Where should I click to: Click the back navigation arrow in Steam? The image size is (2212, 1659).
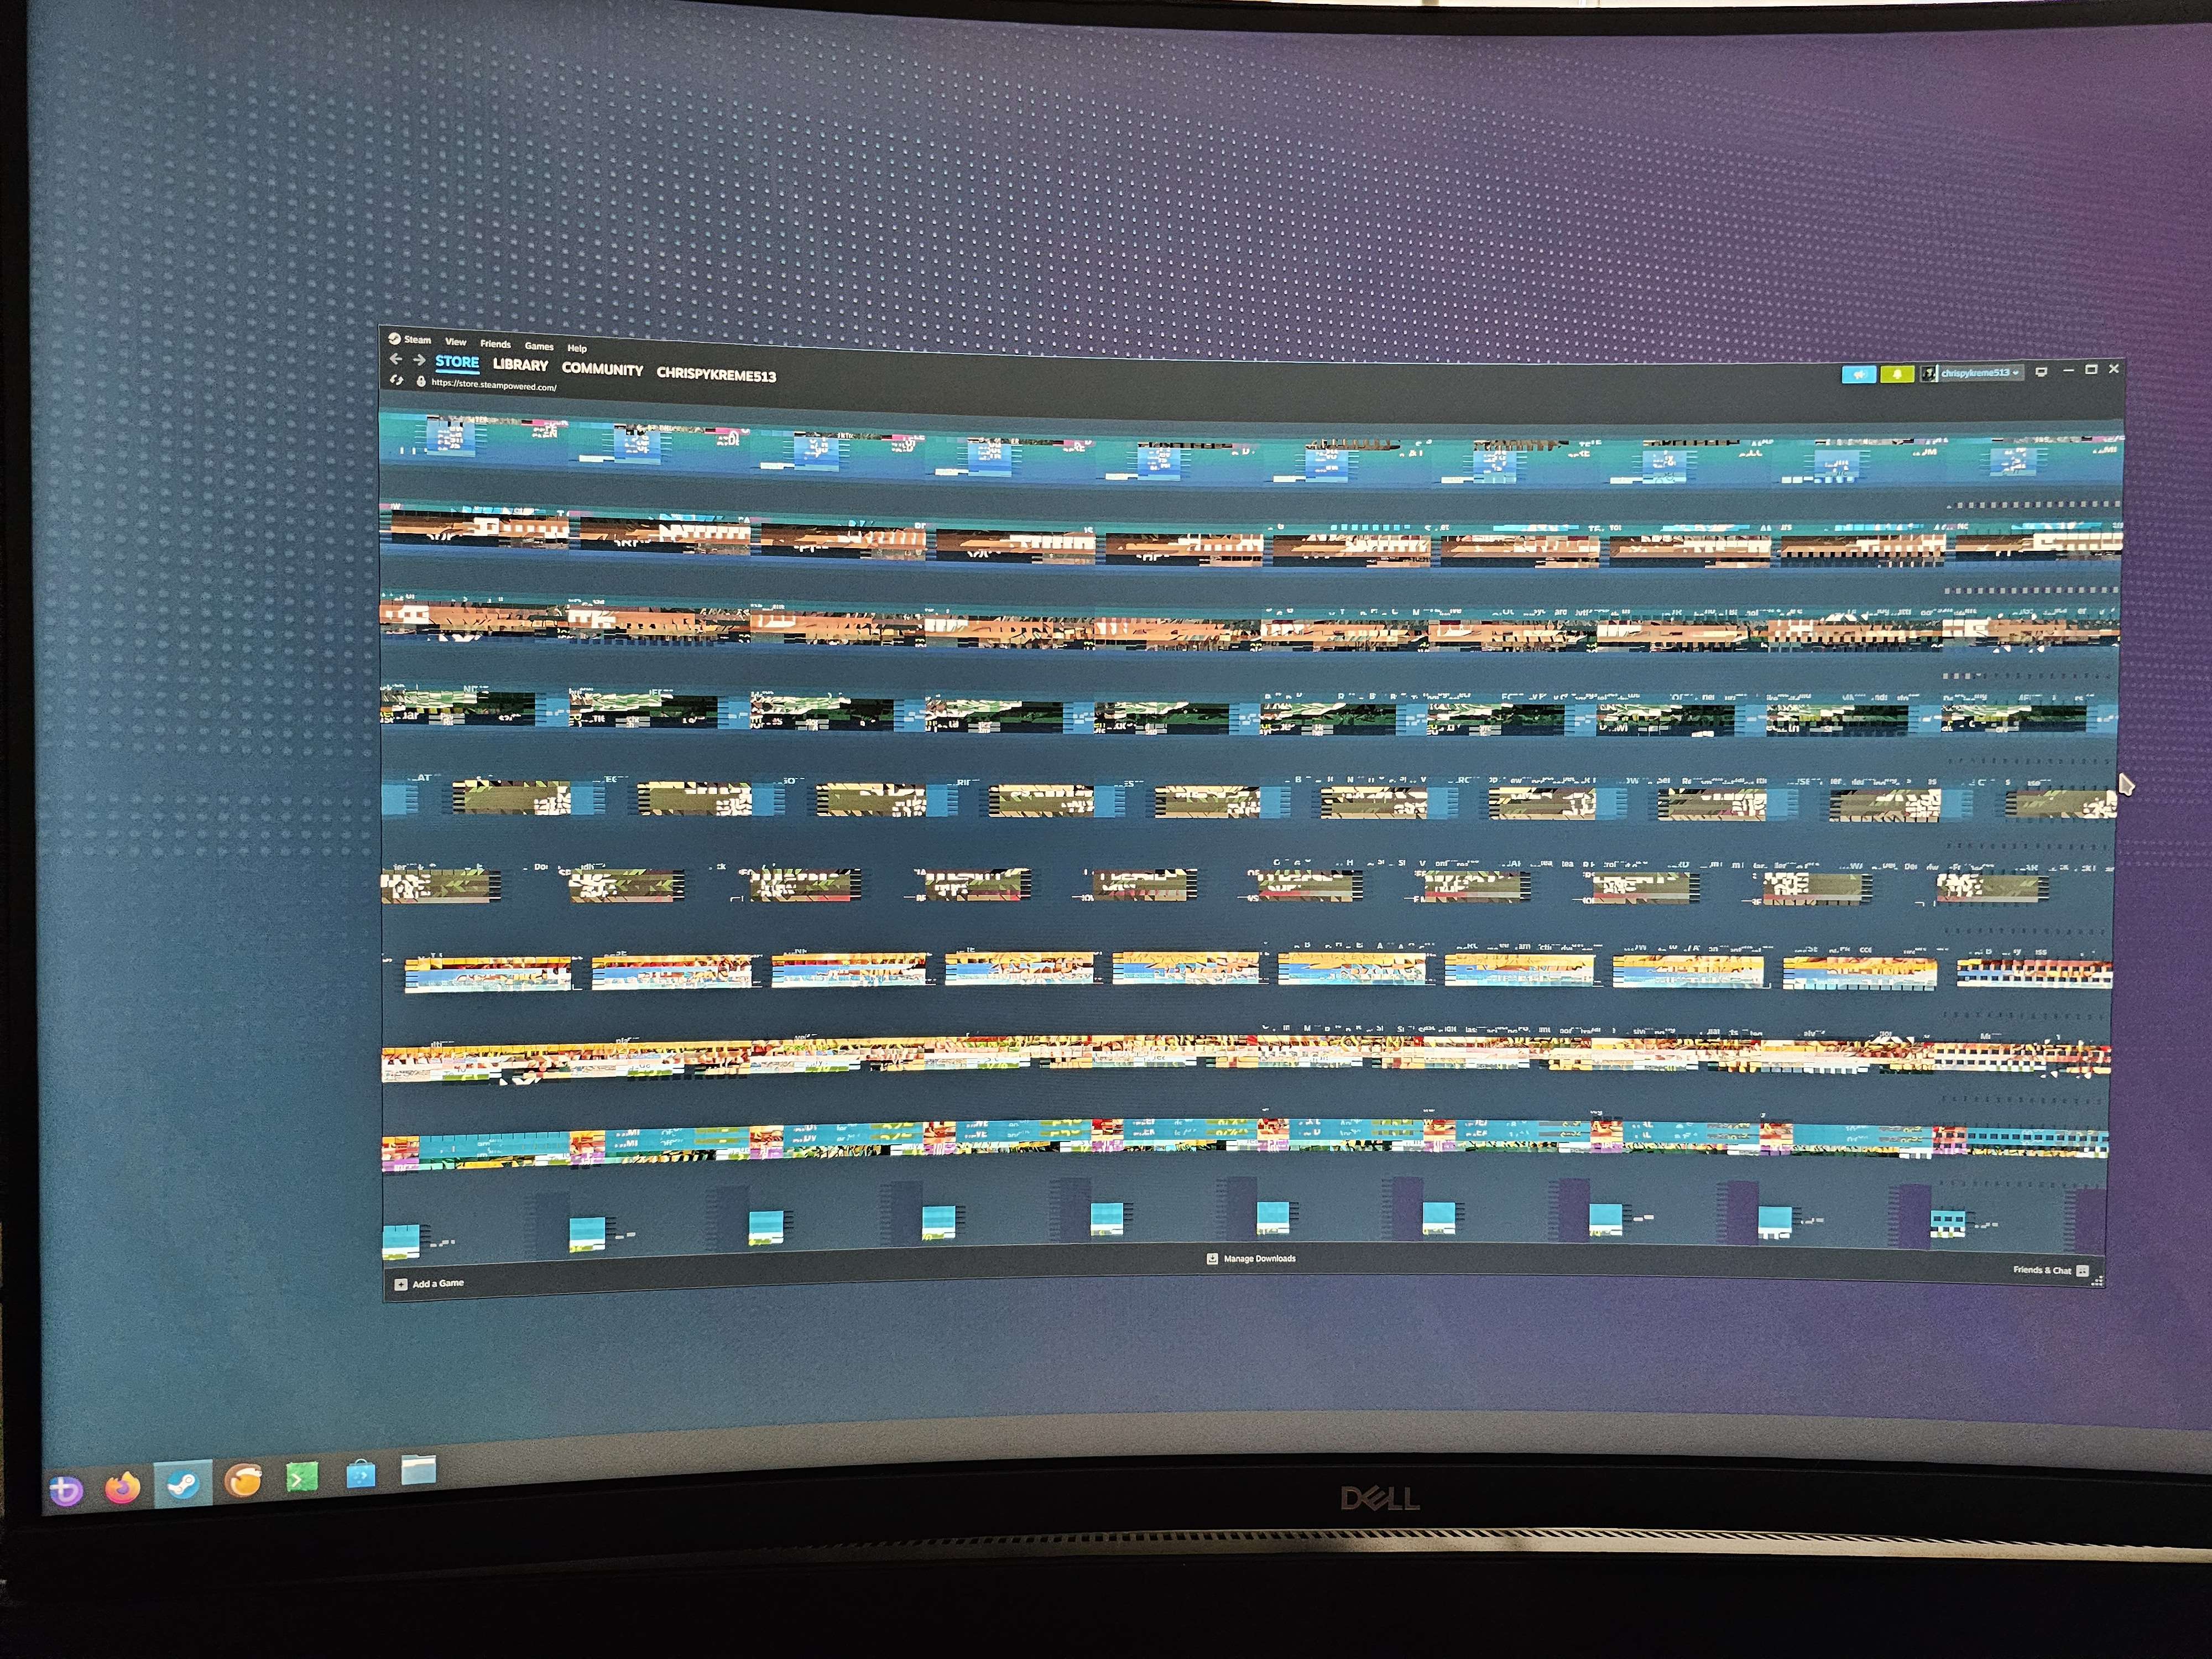click(x=396, y=359)
